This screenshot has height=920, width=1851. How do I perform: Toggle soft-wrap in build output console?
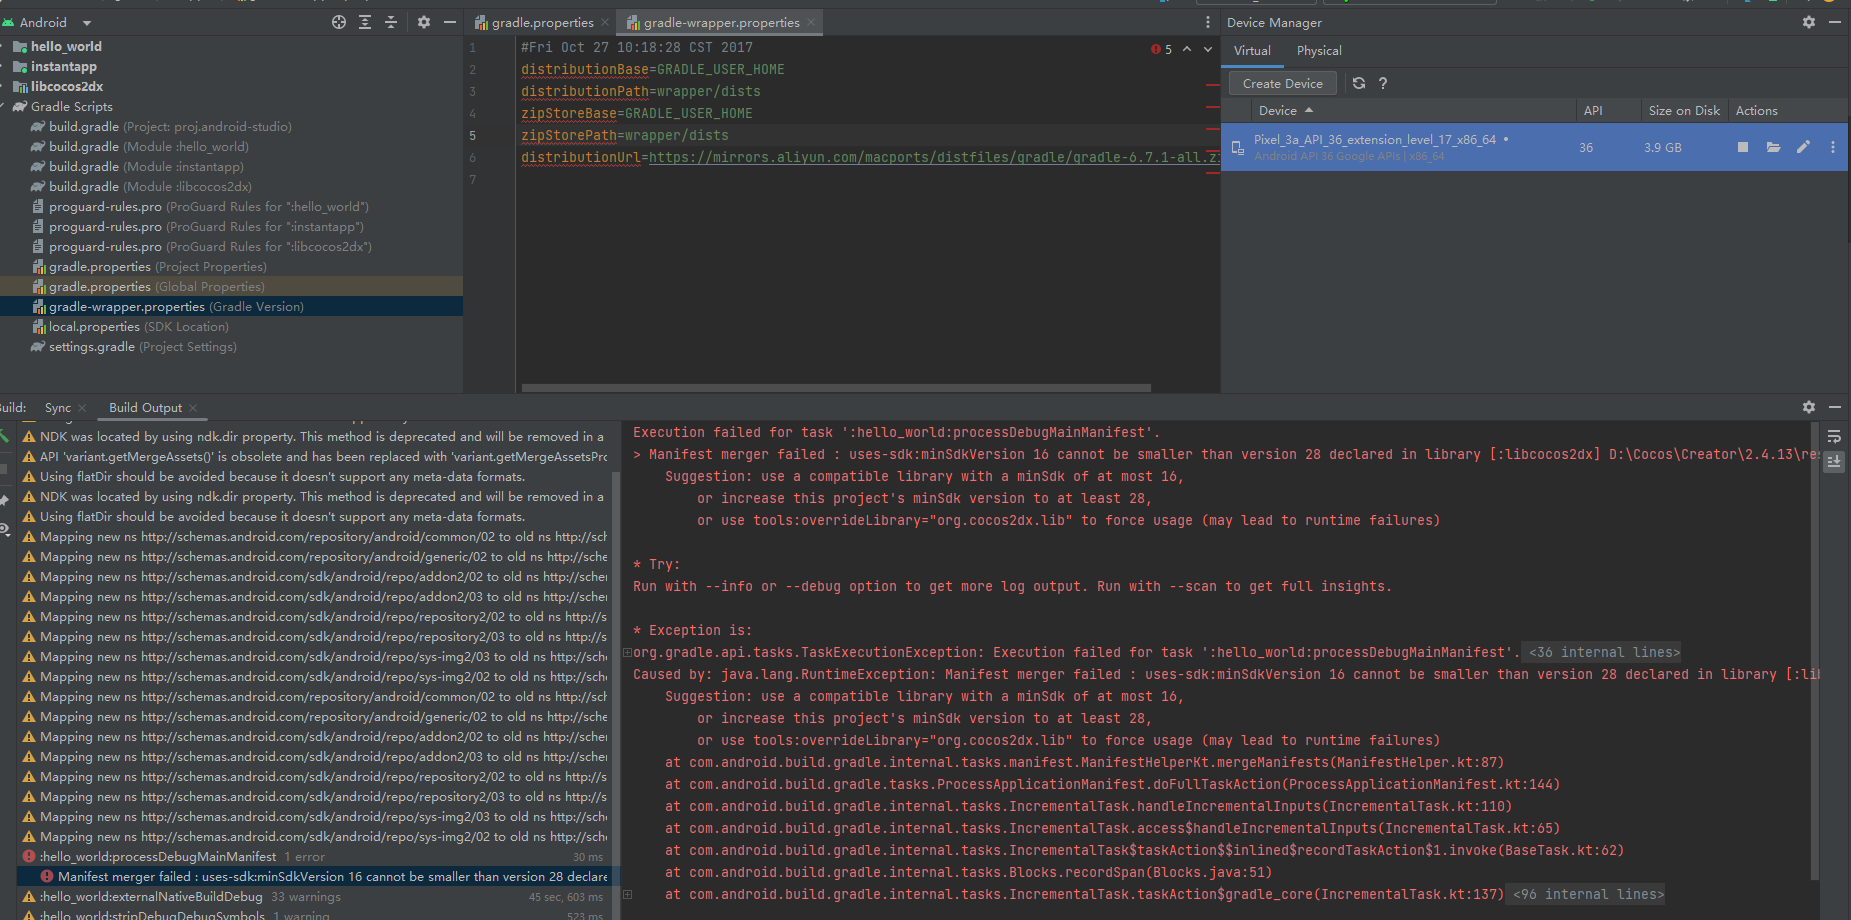pos(1834,437)
